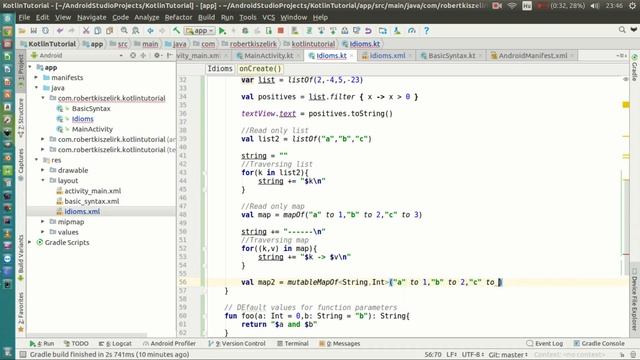This screenshot has height=360, width=640.
Task: Open the VCS menu
Action: [268, 17]
